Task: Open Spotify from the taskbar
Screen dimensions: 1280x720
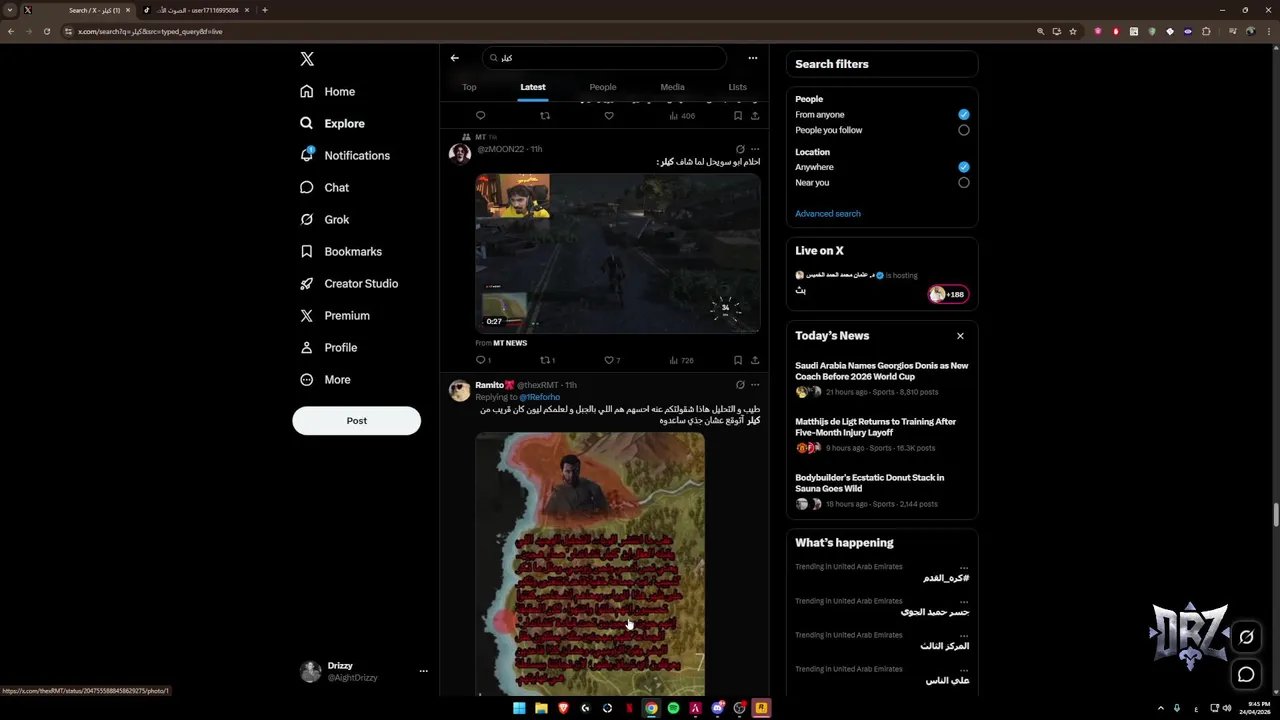Action: (673, 708)
